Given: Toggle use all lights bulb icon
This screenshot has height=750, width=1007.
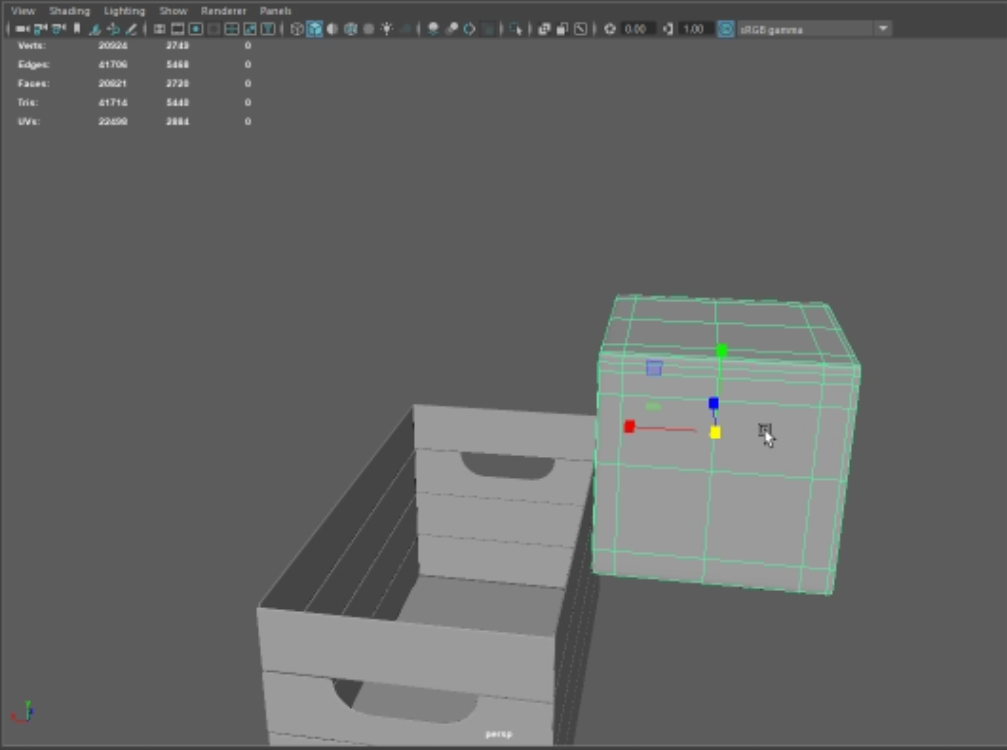Looking at the screenshot, I should [386, 29].
